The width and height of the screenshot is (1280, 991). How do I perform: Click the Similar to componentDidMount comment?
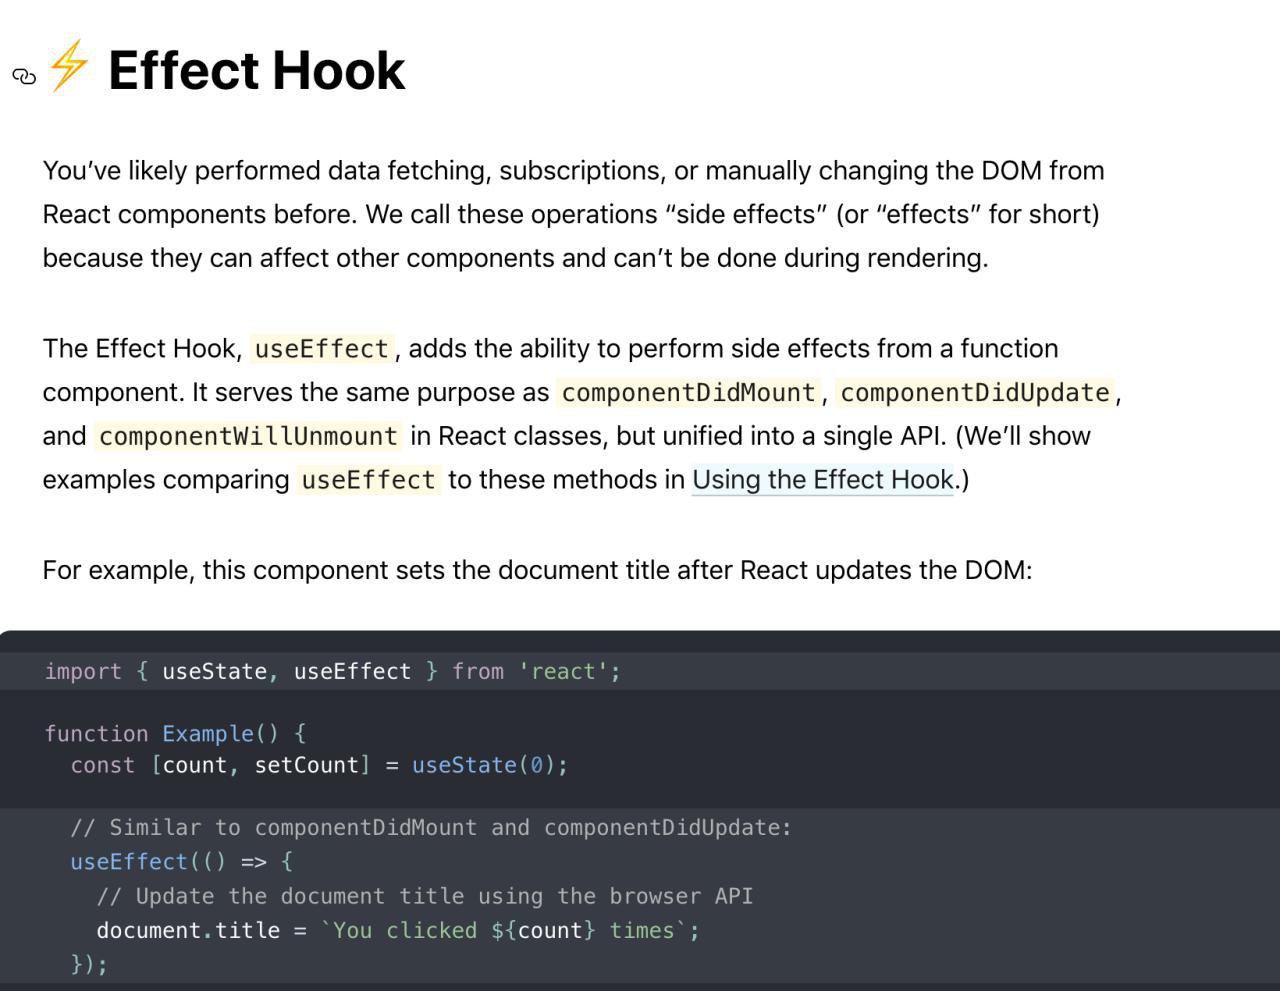[431, 828]
